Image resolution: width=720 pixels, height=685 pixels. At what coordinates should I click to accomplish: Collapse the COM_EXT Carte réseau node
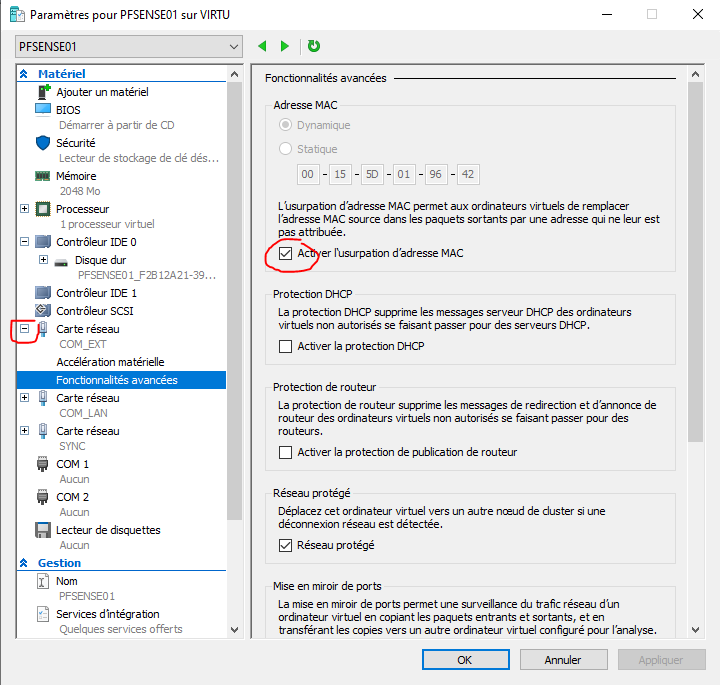click(x=25, y=329)
